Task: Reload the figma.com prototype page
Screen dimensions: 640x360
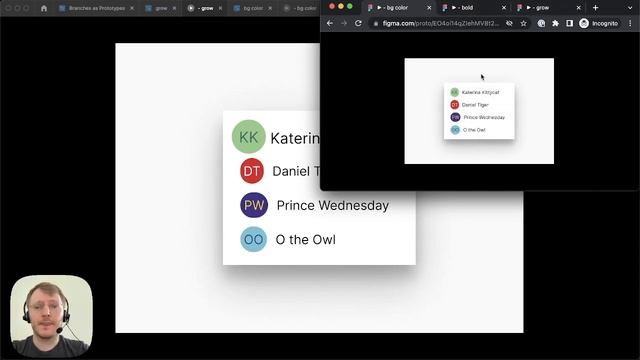Action: click(358, 24)
